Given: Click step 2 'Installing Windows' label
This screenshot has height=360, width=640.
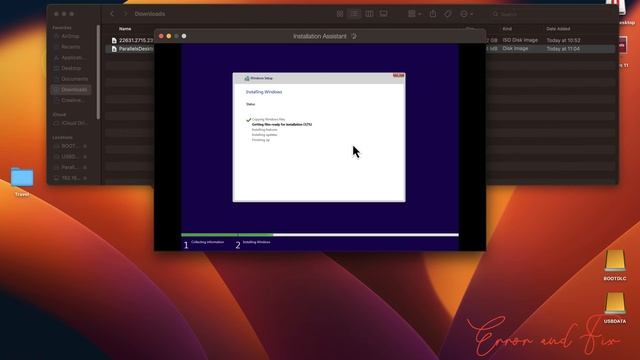Looking at the screenshot, I should click(256, 242).
